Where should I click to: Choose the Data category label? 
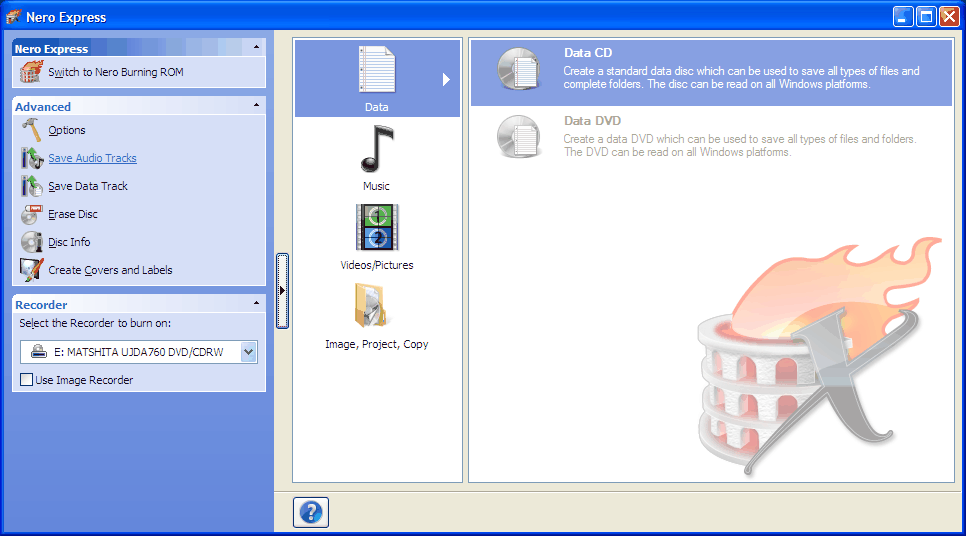[376, 107]
